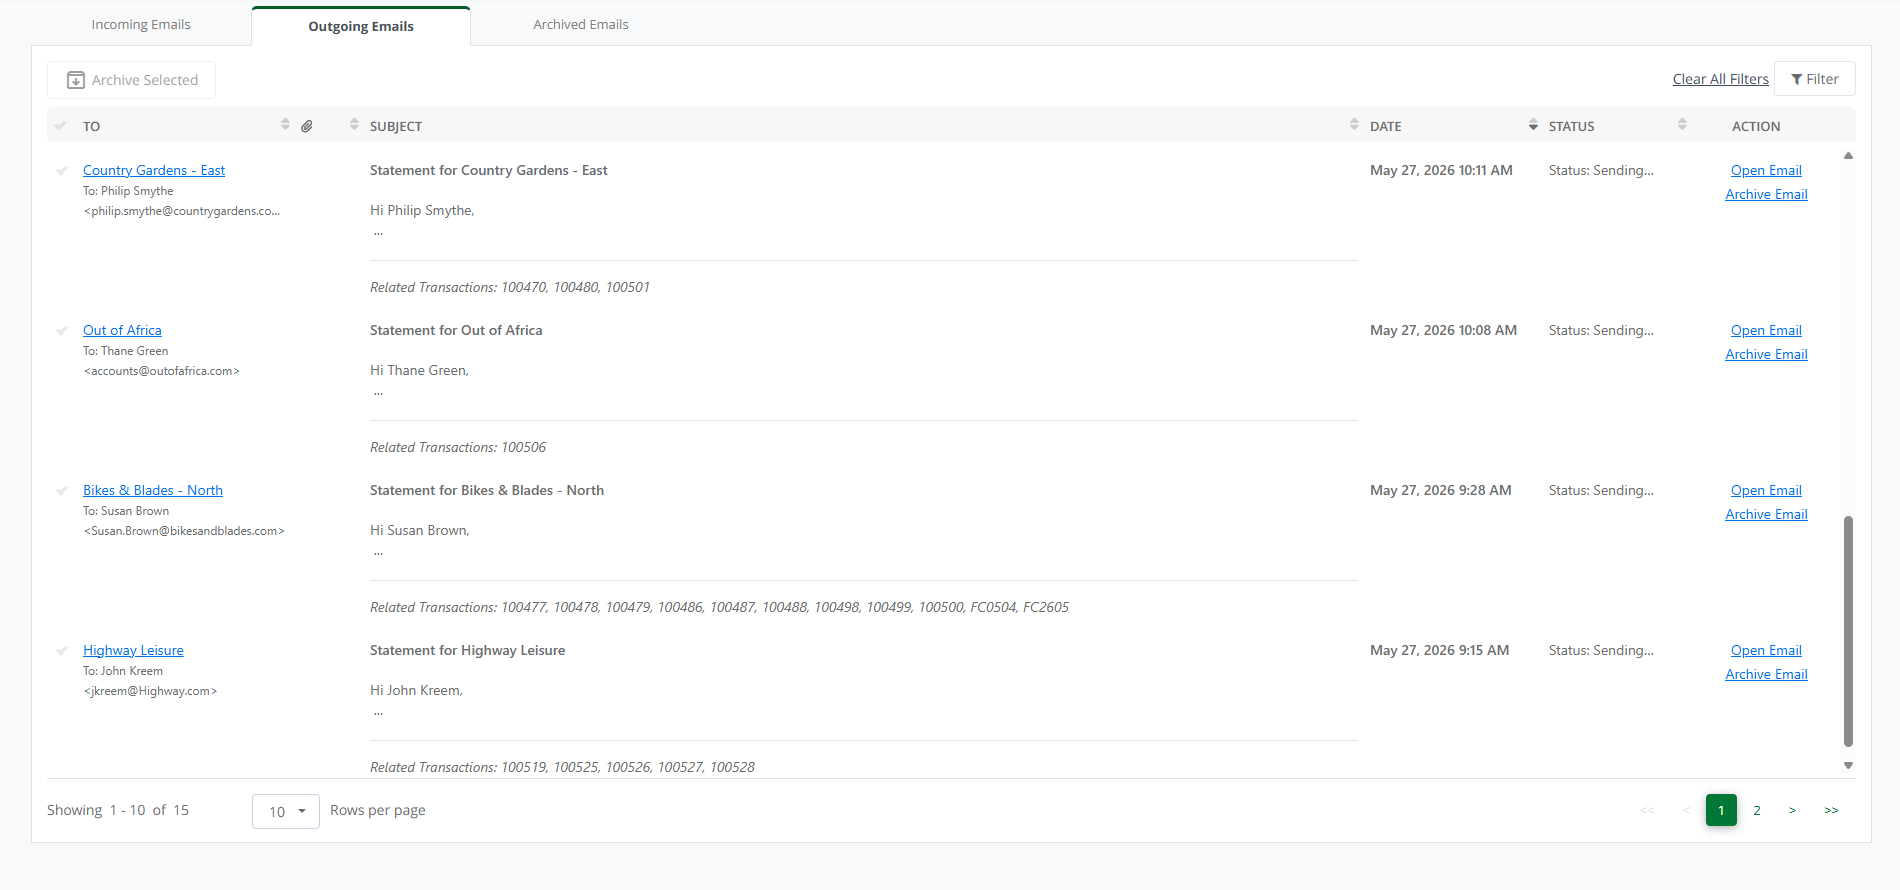The height and width of the screenshot is (890, 1900).
Task: Switch to Incoming Emails tab
Action: click(141, 24)
